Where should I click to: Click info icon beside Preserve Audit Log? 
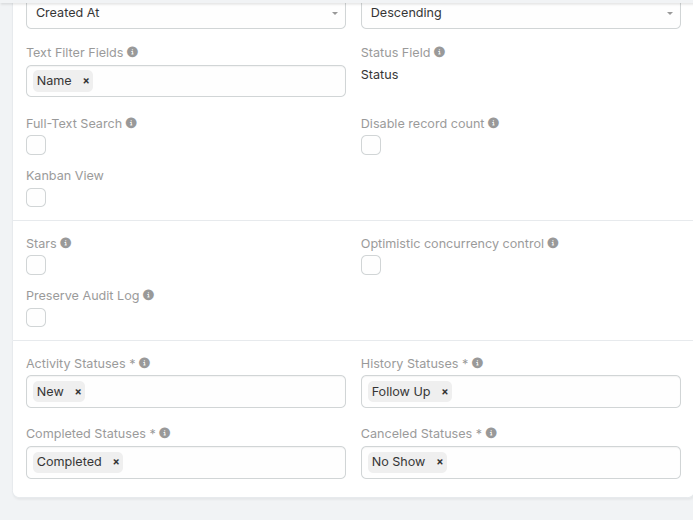(x=149, y=295)
